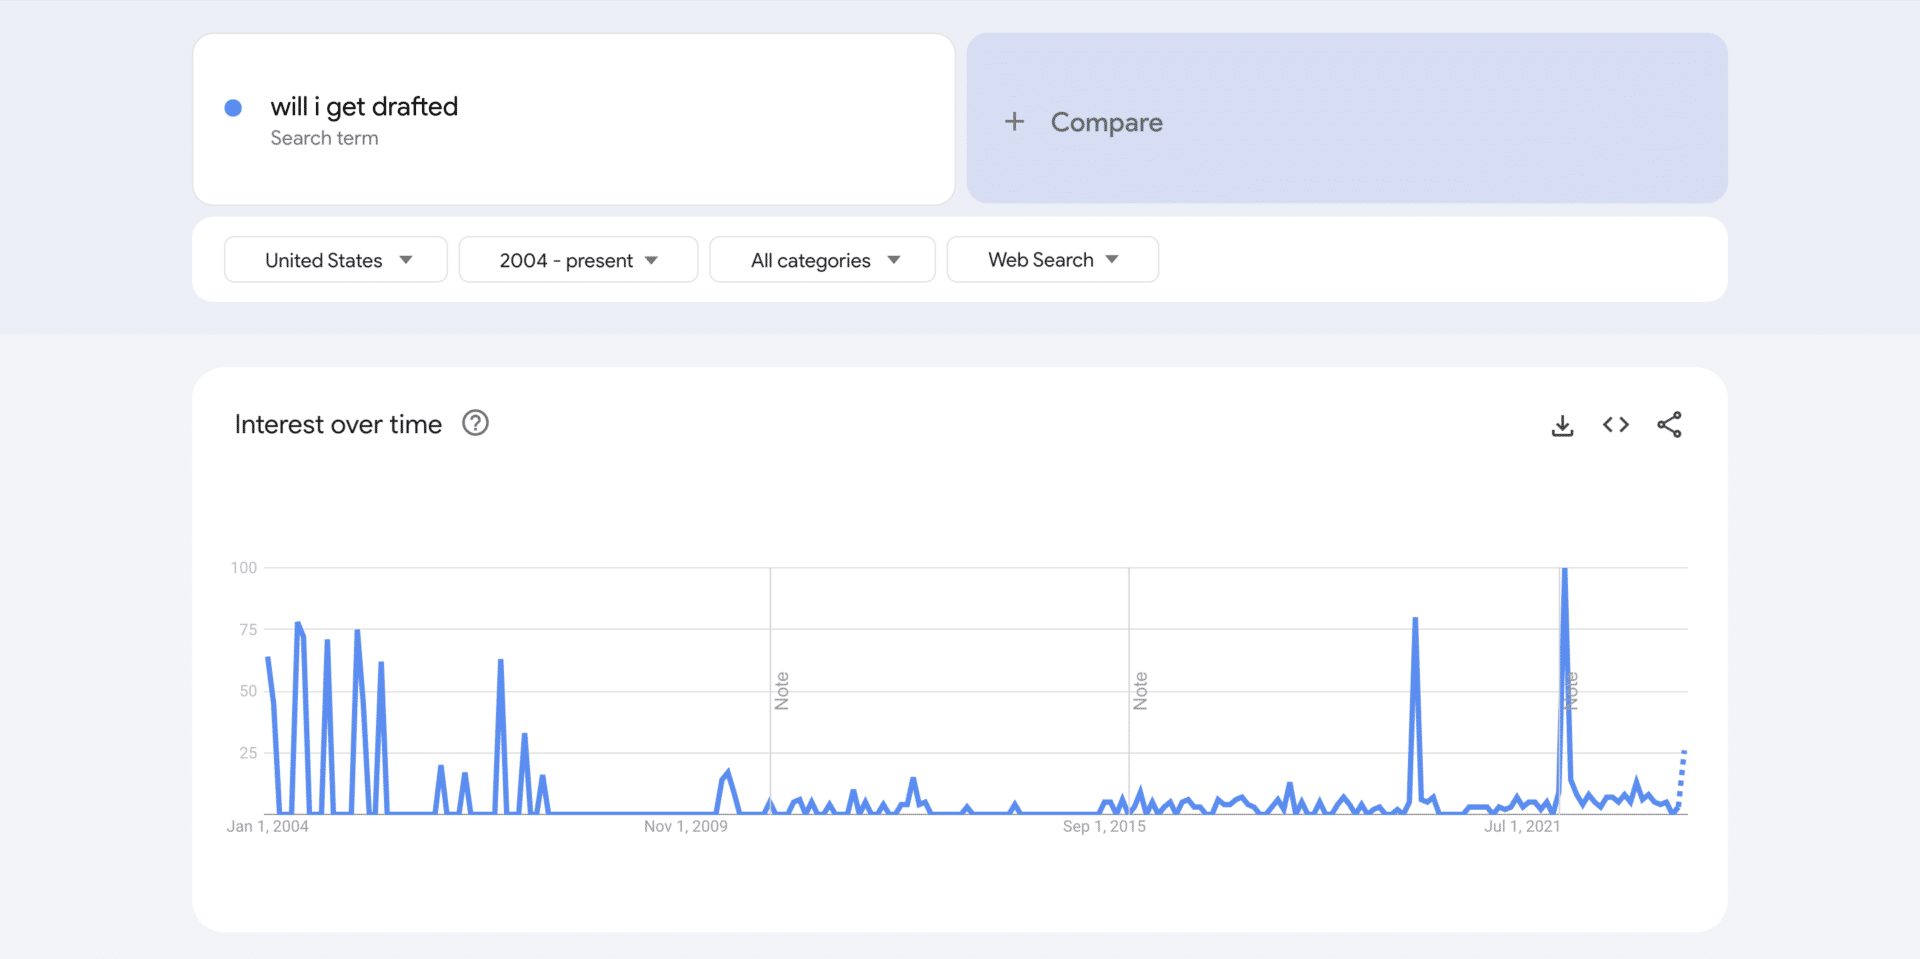Click the 100 mark on the y-axis
This screenshot has height=959, width=1920.
coord(243,567)
